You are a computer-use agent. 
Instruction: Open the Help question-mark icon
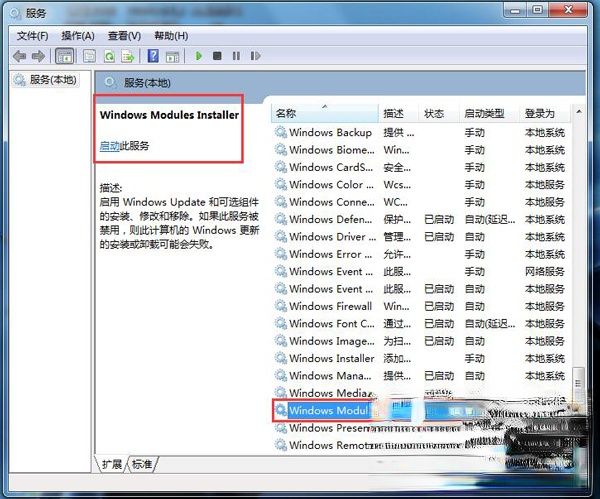pos(153,56)
